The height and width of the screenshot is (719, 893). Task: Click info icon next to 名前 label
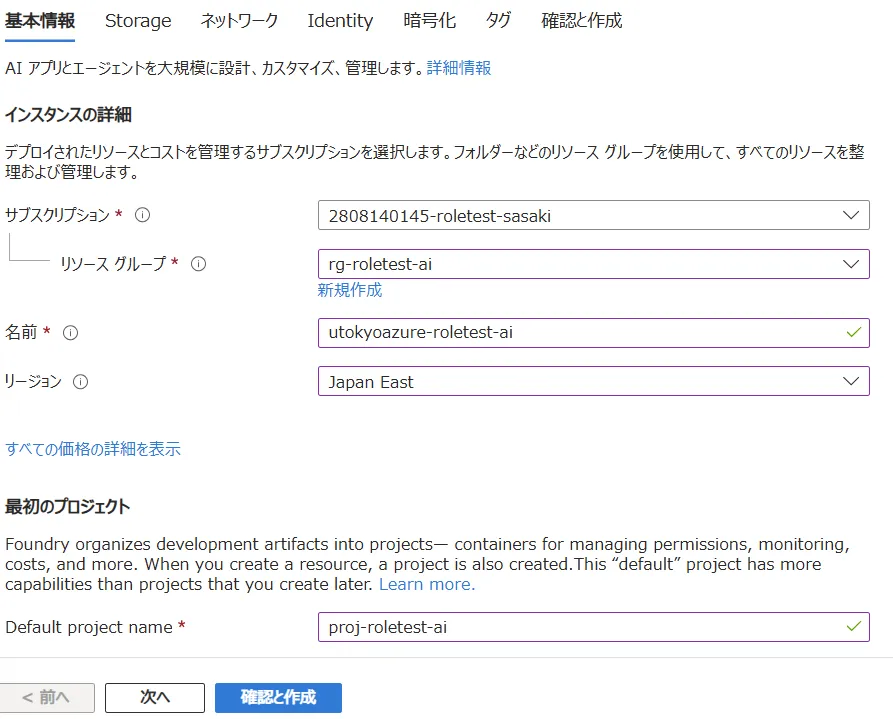(70, 332)
